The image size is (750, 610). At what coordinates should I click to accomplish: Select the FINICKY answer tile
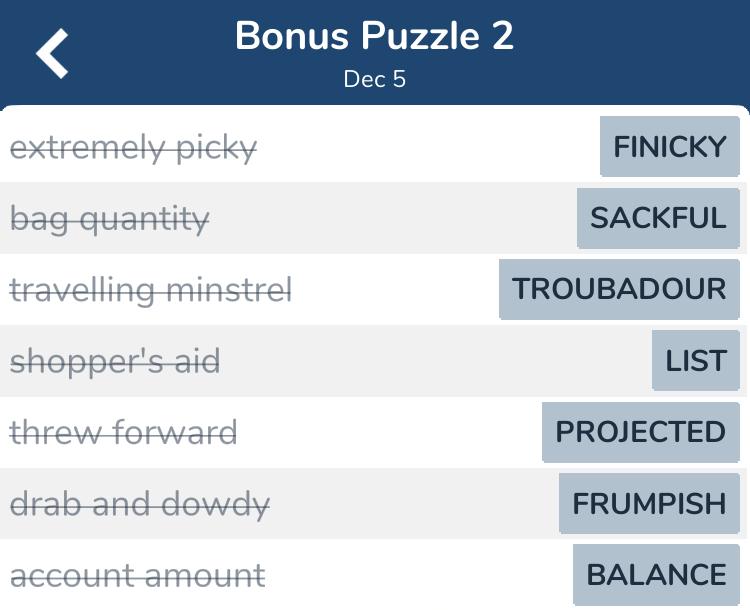670,146
